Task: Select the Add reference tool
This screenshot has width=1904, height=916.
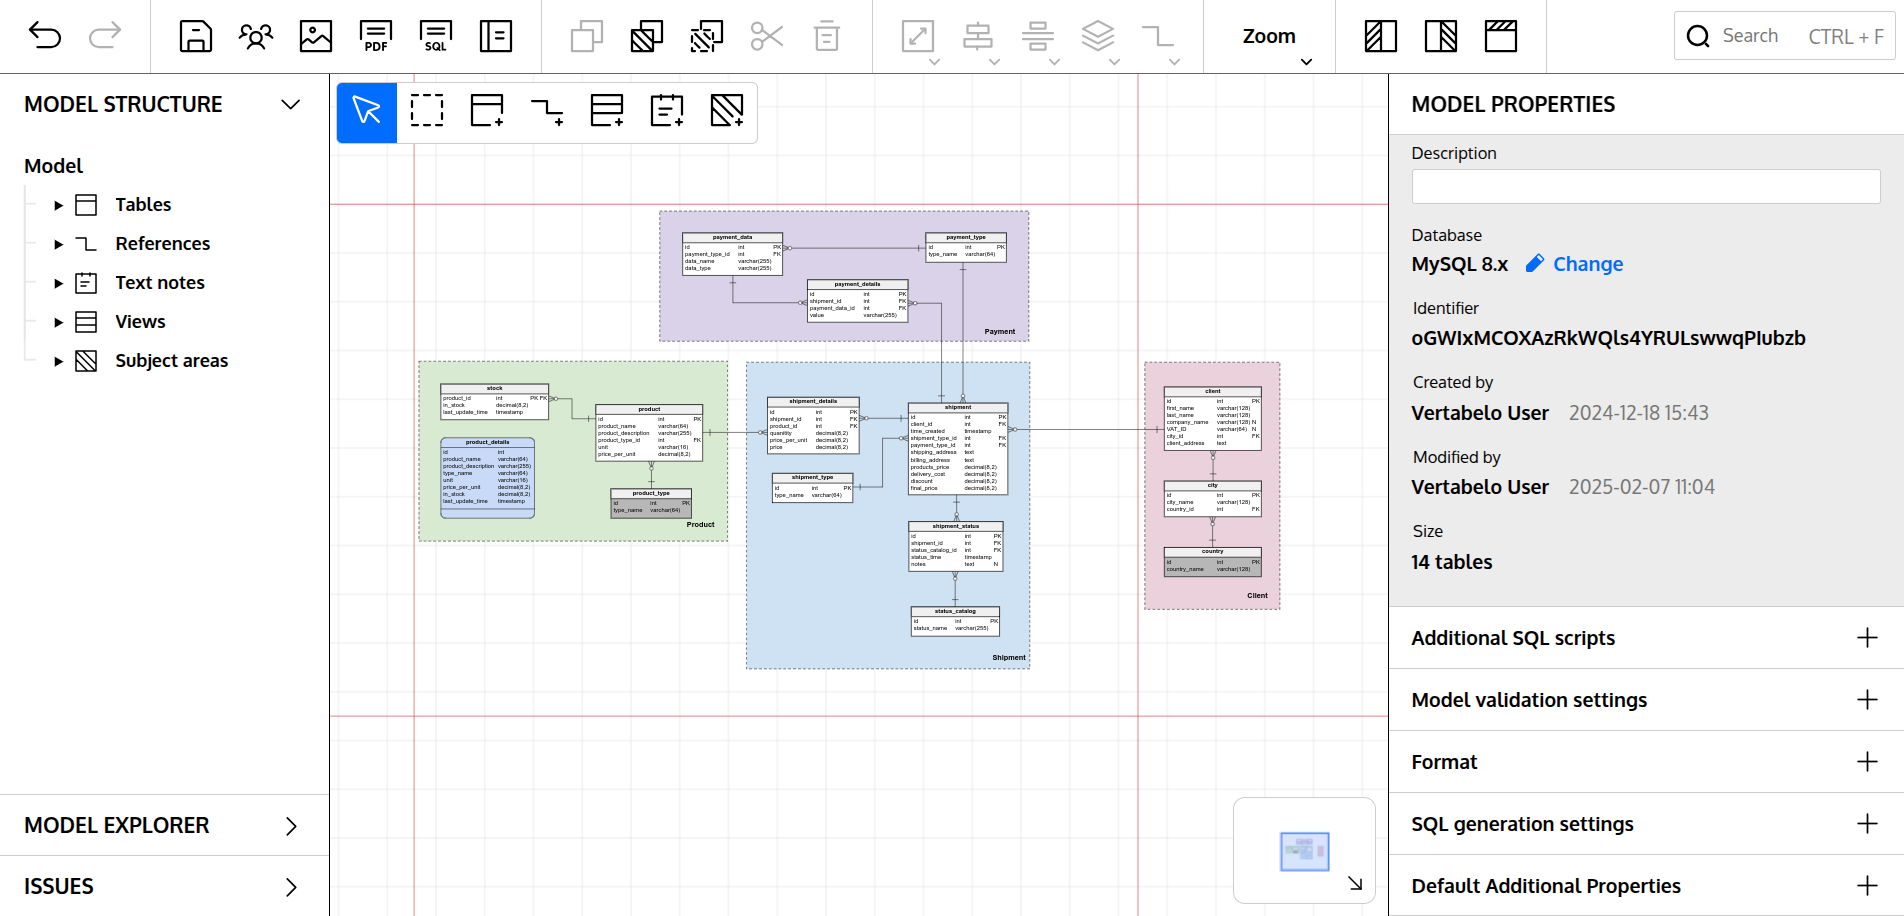Action: tap(547, 110)
